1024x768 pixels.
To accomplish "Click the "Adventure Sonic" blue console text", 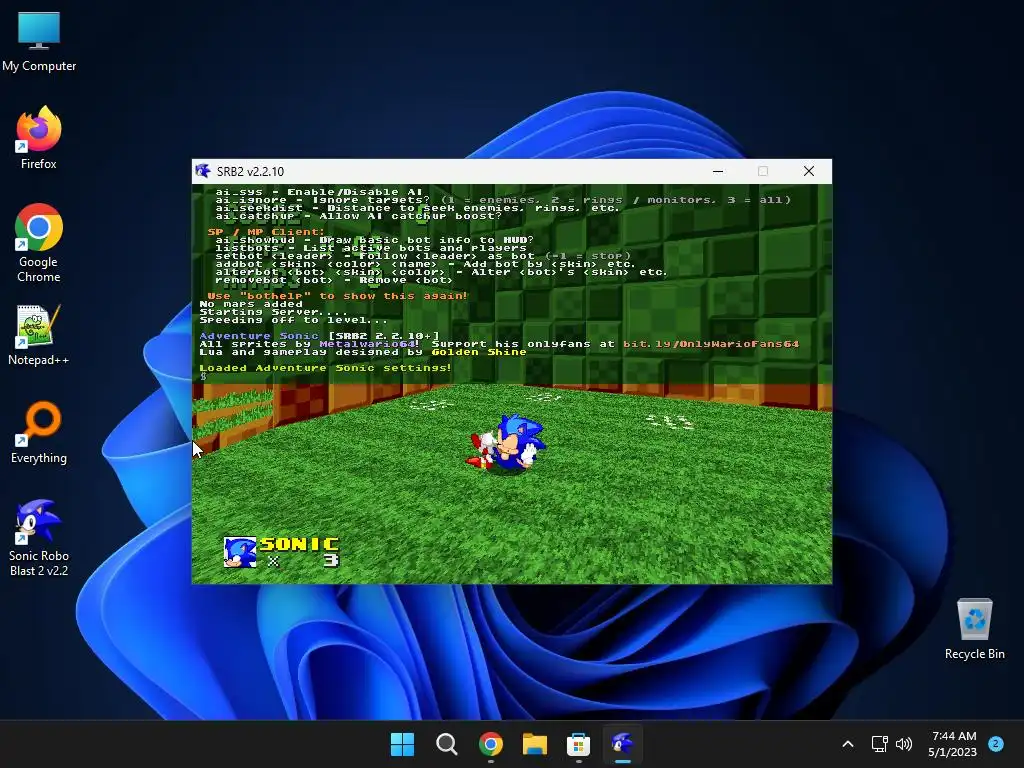I will point(259,336).
